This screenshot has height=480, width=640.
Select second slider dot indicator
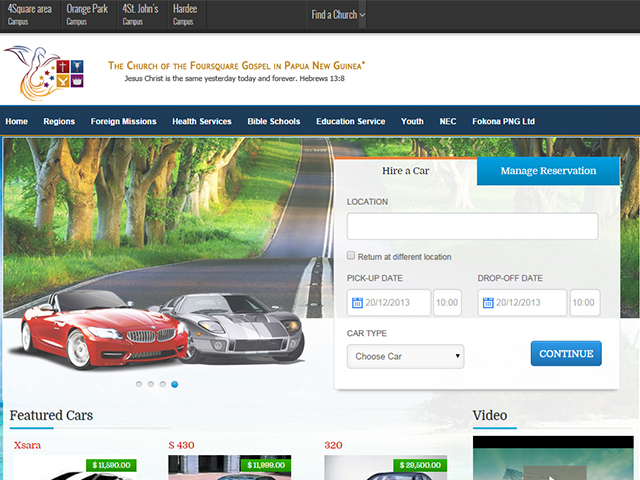tap(151, 384)
